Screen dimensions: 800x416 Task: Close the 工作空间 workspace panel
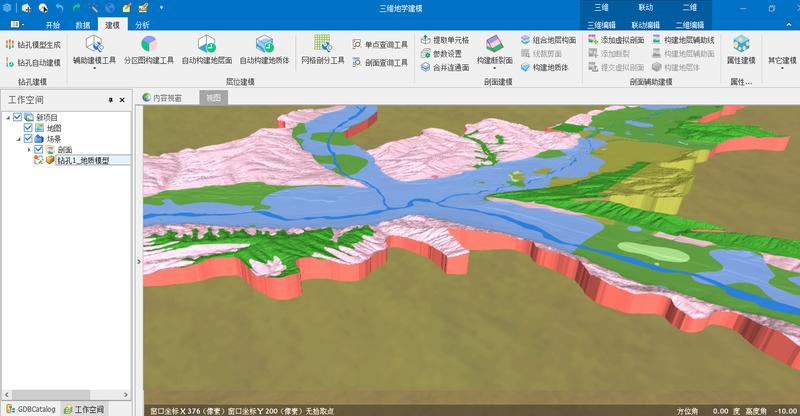tap(122, 100)
